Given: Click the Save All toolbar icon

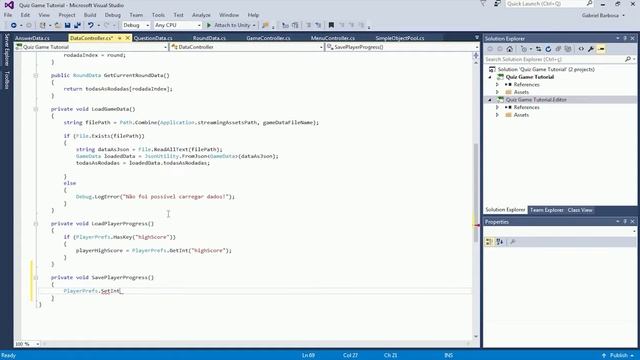Looking at the screenshot, I should pyautogui.click(x=77, y=25).
